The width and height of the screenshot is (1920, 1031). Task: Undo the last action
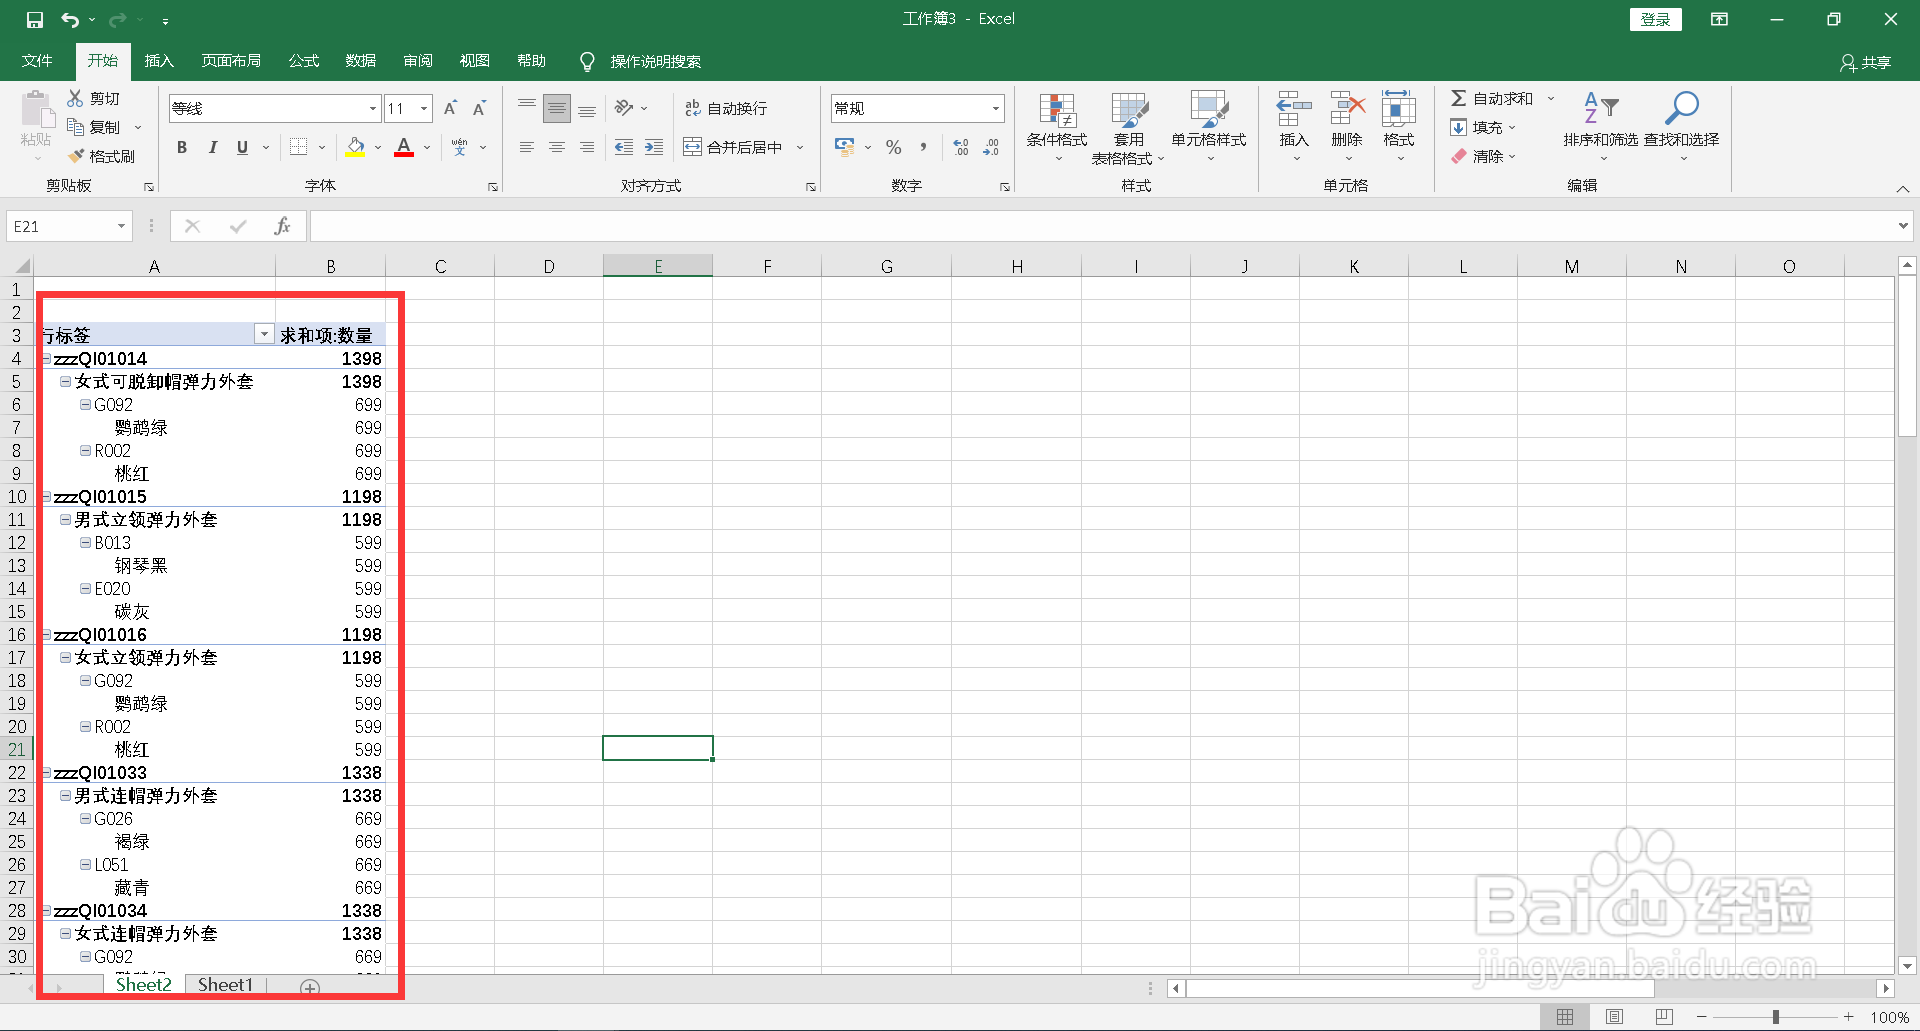70,19
